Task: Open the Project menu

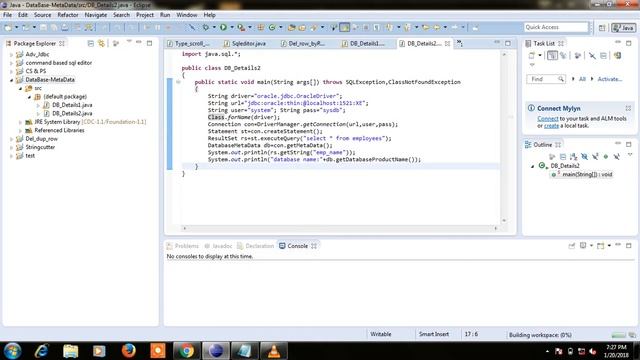Action: [145, 15]
